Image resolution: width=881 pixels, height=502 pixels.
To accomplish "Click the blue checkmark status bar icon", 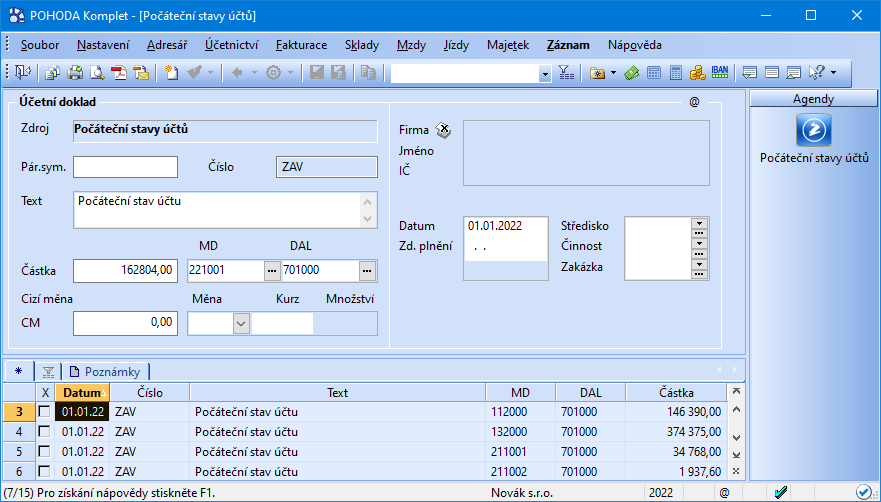I will 780,493.
